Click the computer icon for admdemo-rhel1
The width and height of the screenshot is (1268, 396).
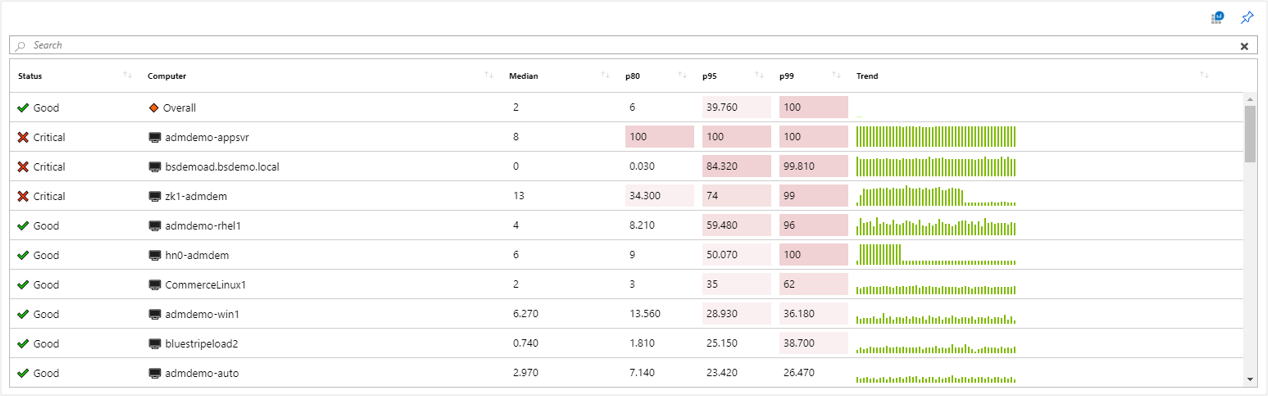(155, 226)
